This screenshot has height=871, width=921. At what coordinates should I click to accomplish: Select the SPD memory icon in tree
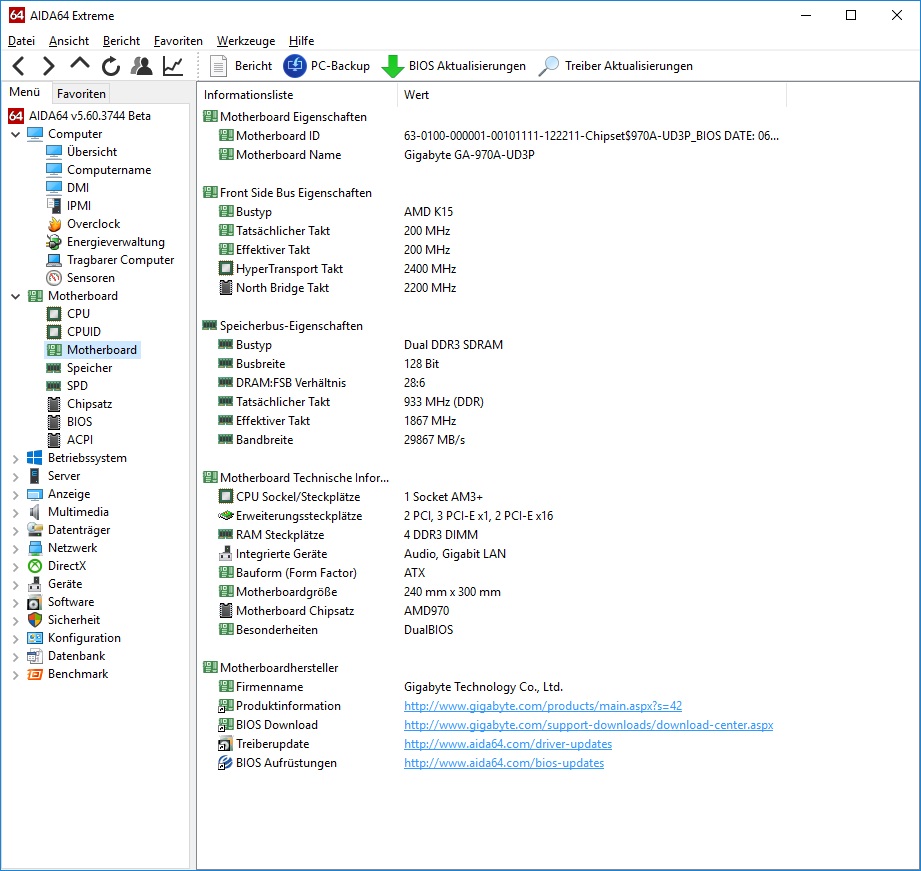(x=54, y=386)
